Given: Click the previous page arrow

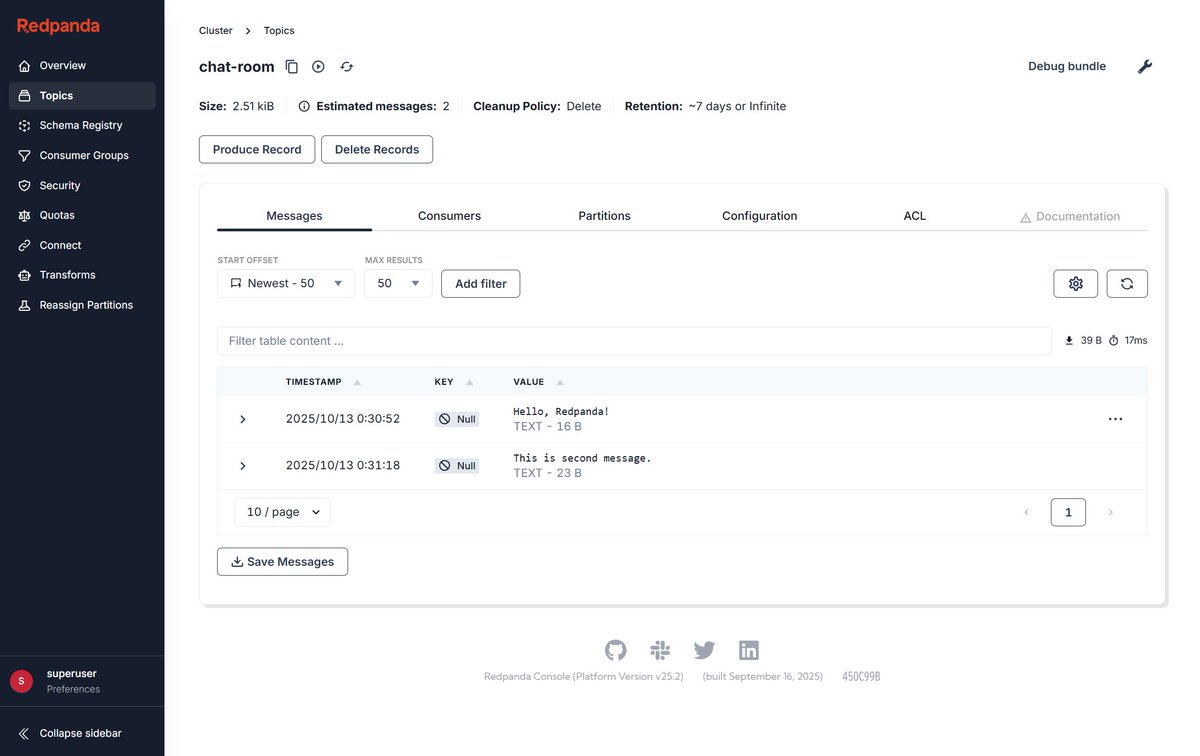Looking at the screenshot, I should point(1026,513).
